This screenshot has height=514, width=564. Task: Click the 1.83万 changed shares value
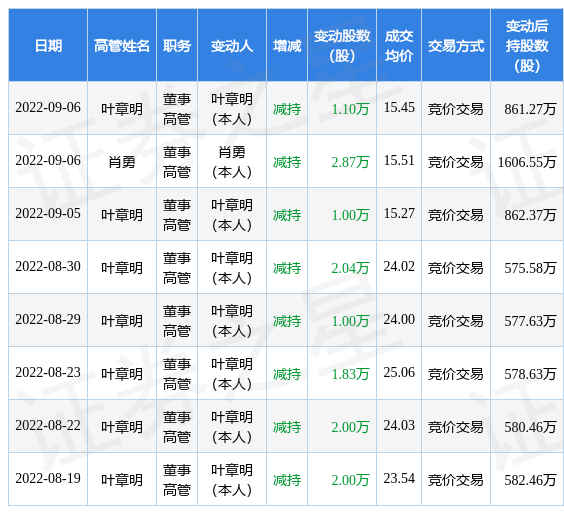tap(350, 374)
